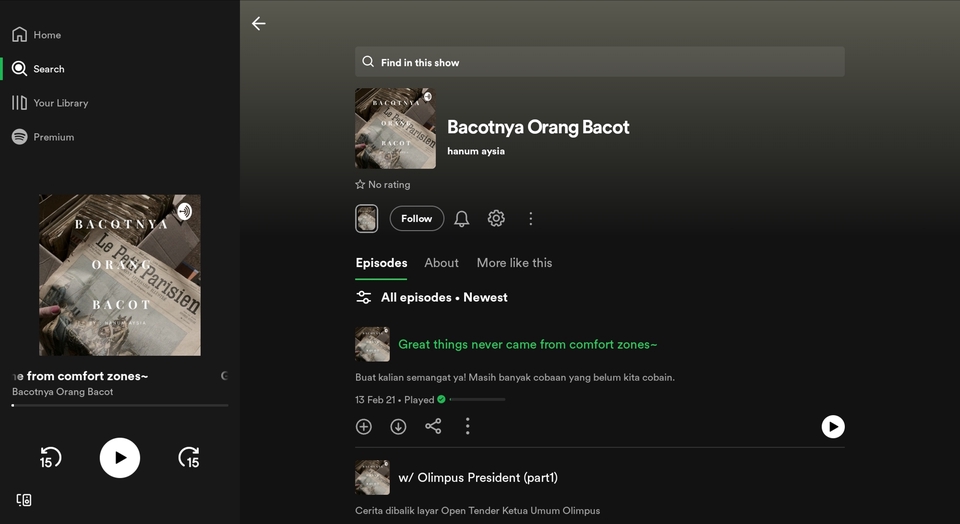The image size is (960, 524).
Task: Go back with the left arrow
Action: coord(258,23)
